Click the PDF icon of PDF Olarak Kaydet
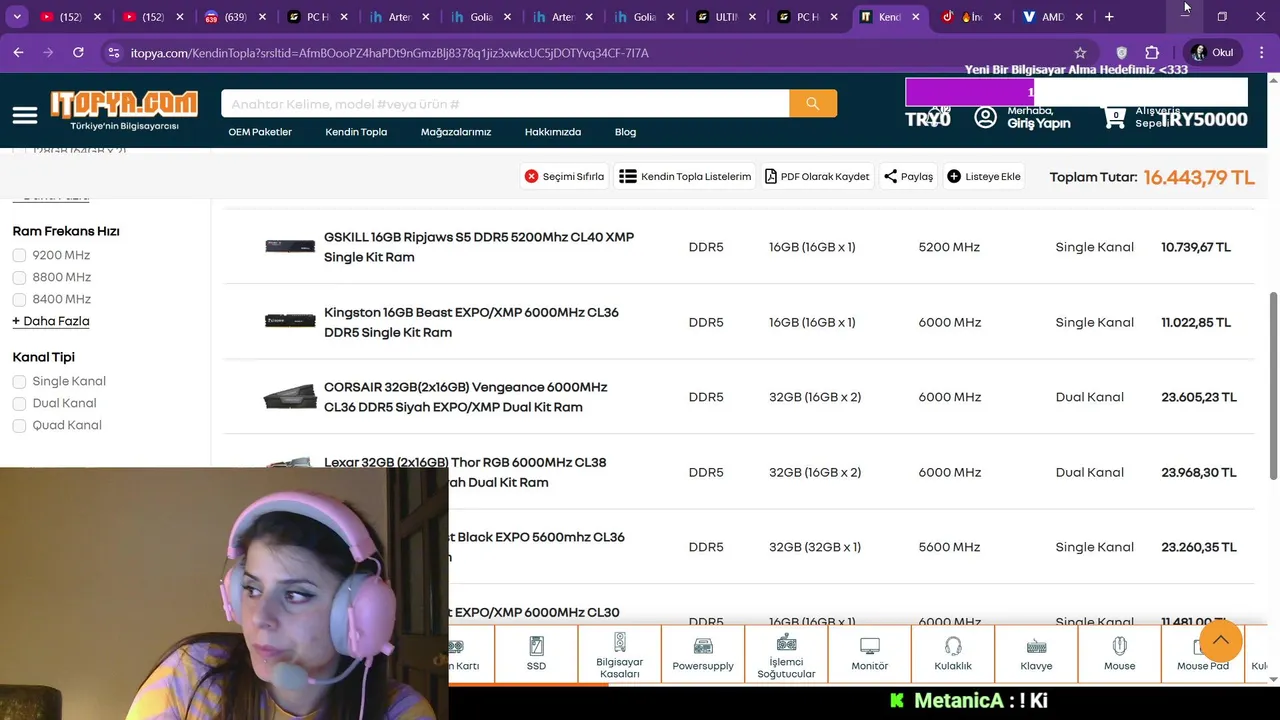Screen dimensions: 1280x720 771,176
